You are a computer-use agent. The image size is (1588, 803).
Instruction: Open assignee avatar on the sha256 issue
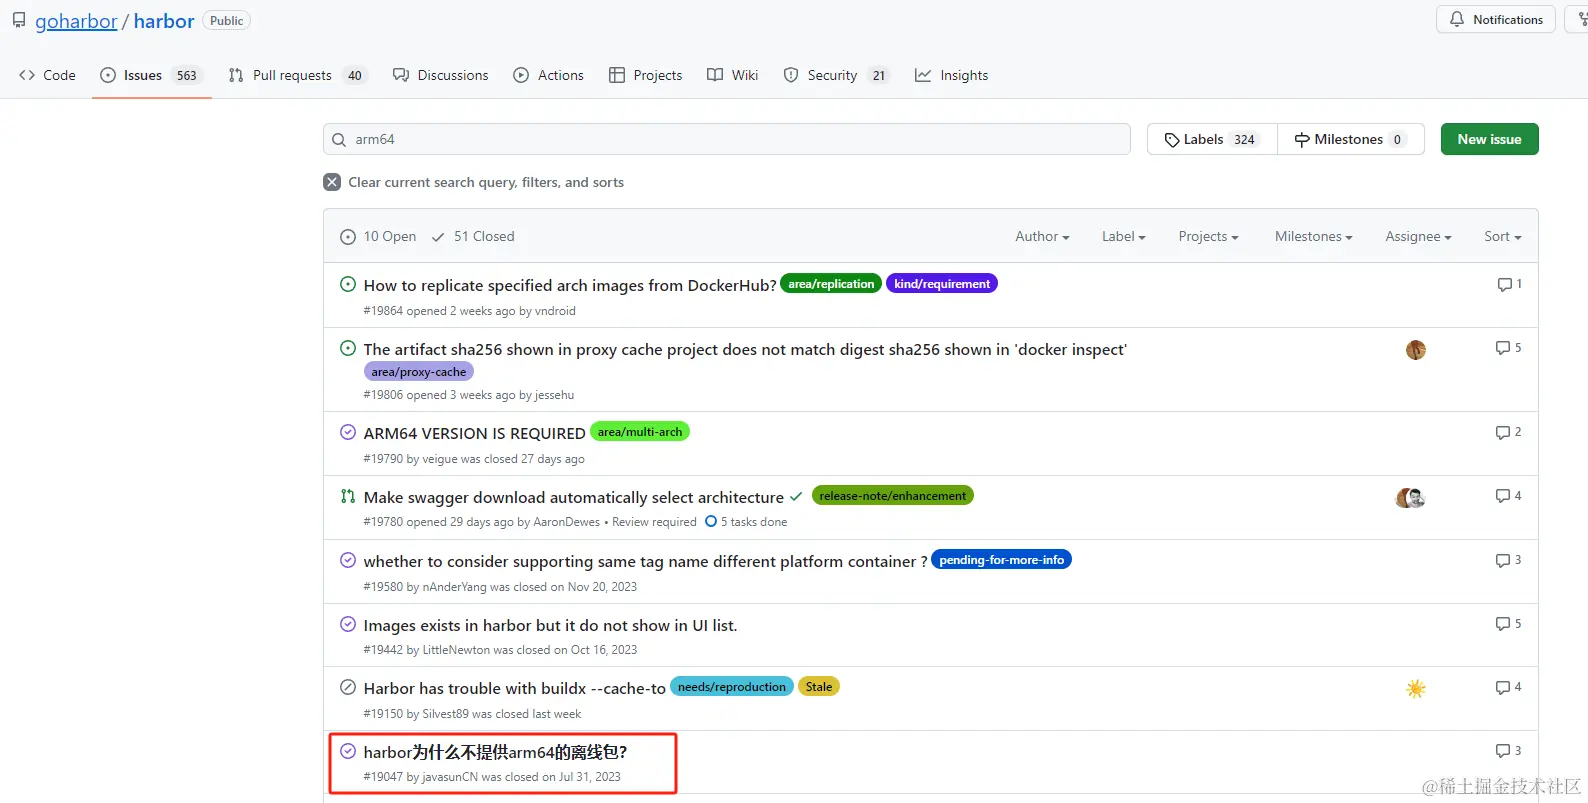(1416, 350)
